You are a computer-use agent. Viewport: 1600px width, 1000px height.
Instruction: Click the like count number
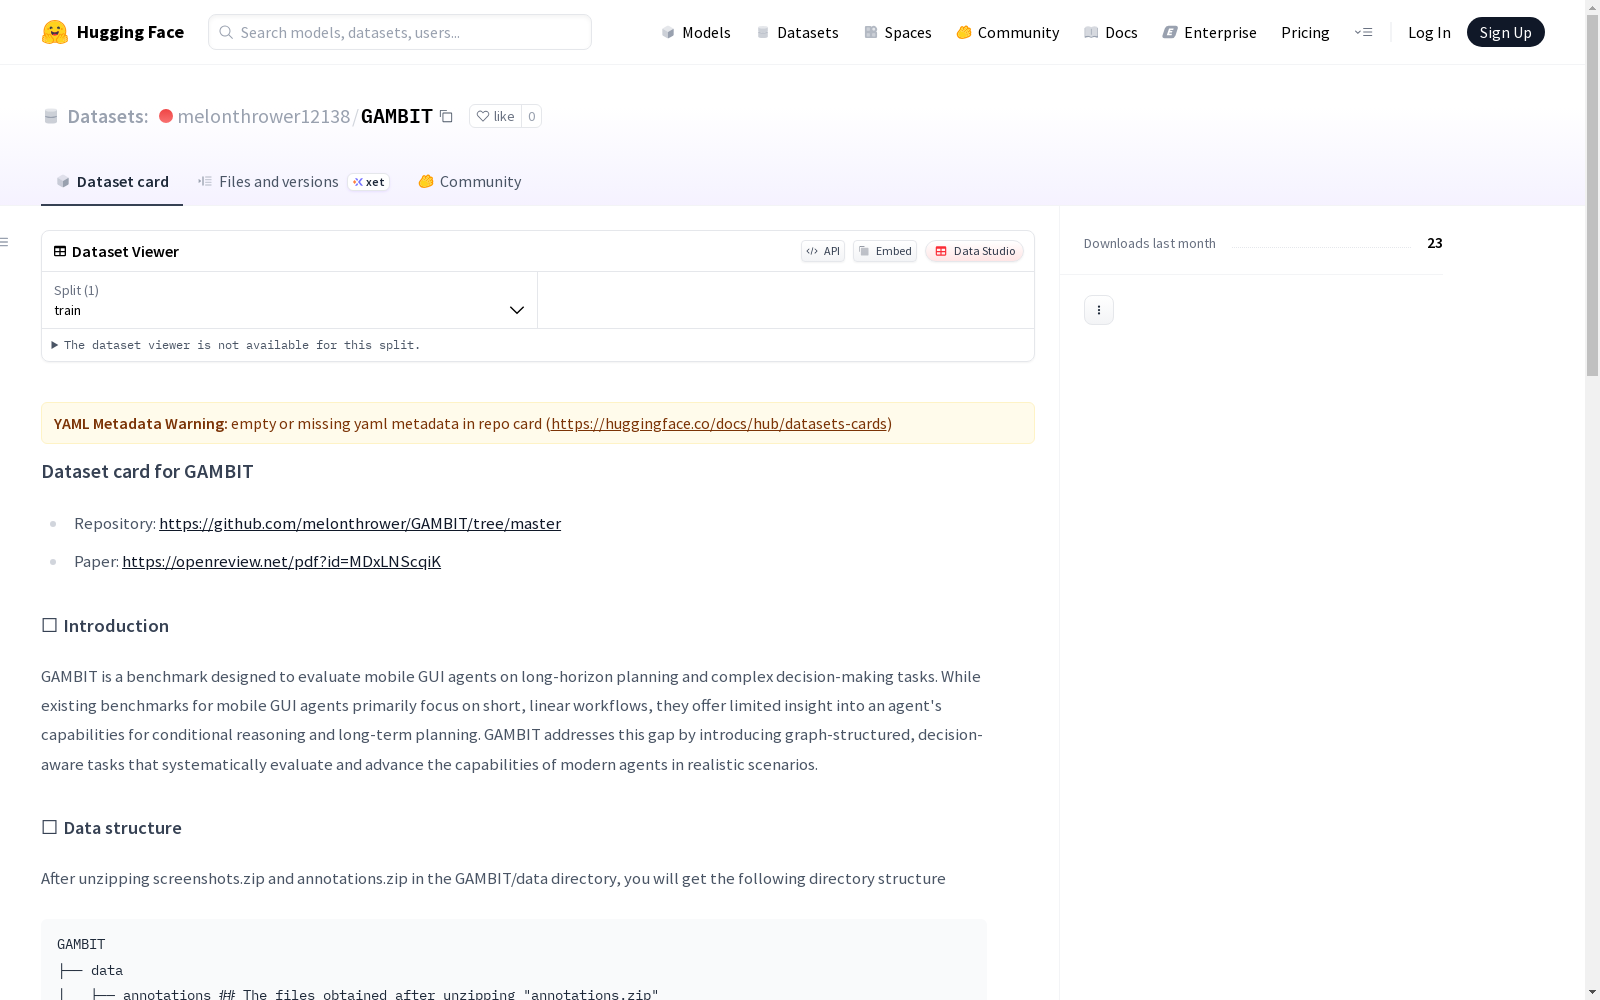tap(532, 116)
